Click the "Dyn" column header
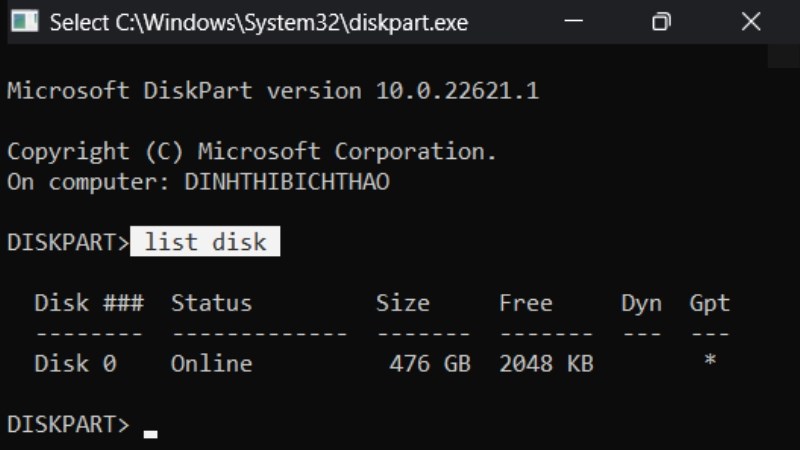 (641, 303)
